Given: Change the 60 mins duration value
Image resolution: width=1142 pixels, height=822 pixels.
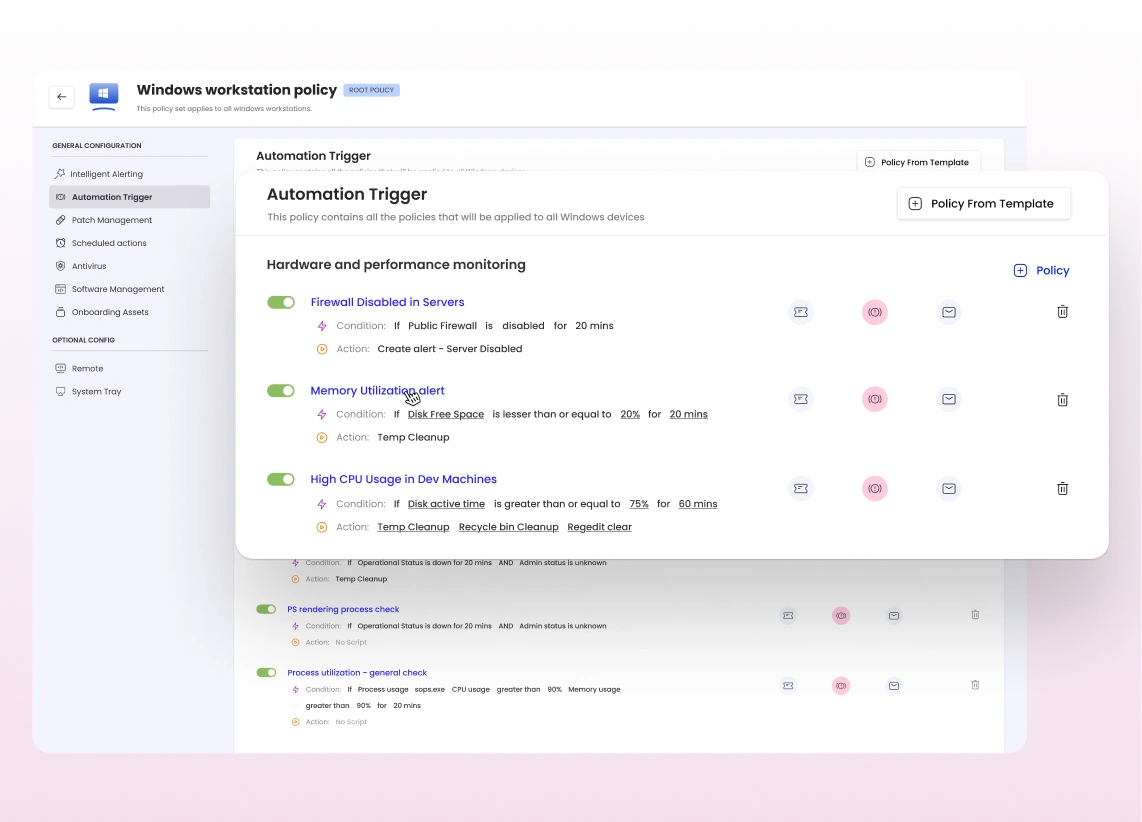Looking at the screenshot, I should click(698, 504).
